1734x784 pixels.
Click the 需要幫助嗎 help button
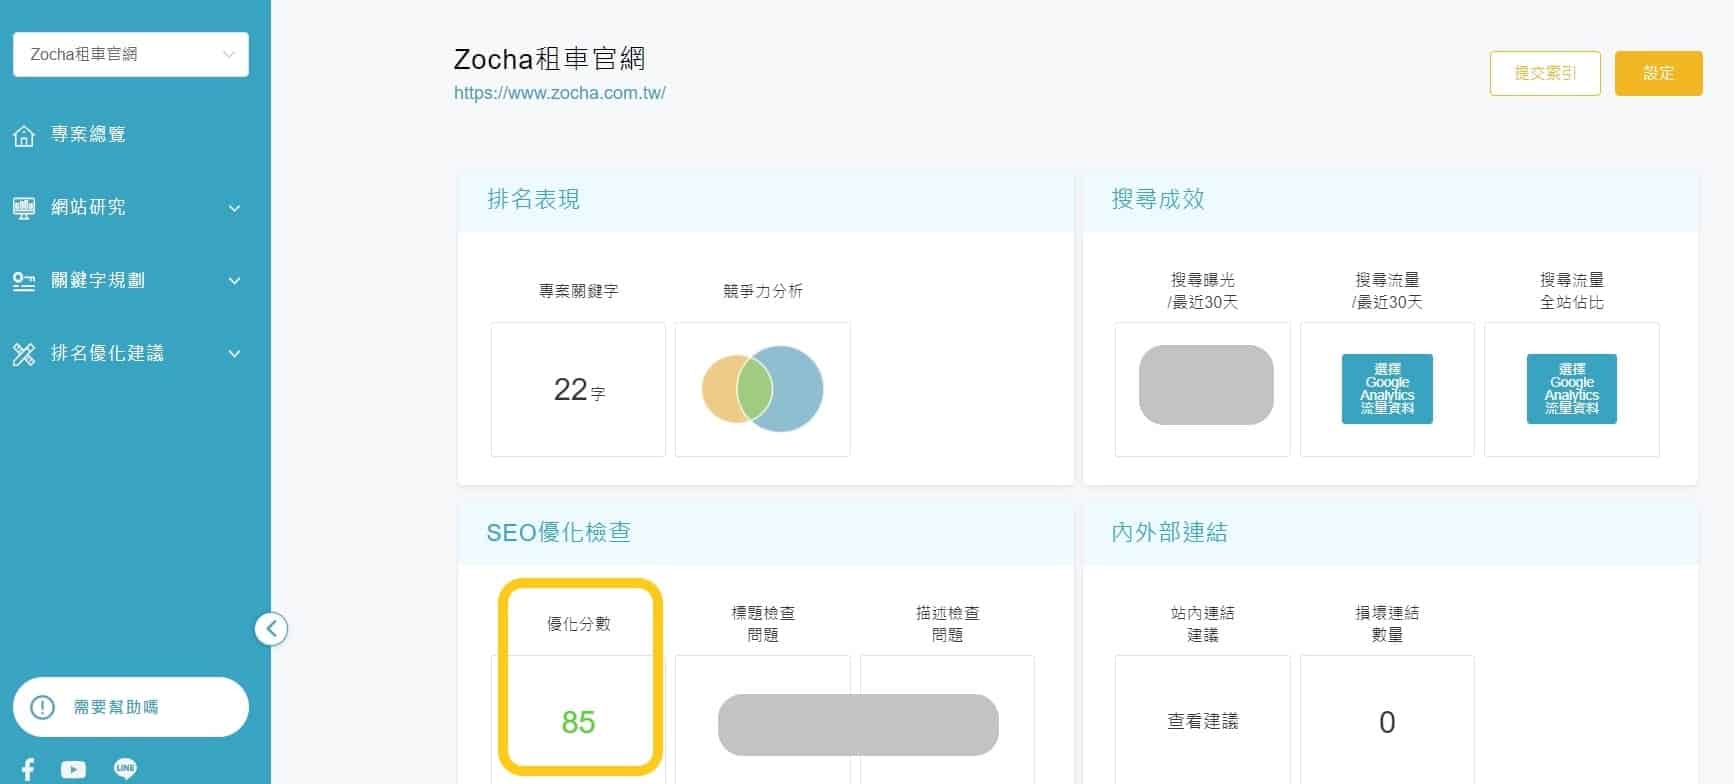(x=130, y=707)
